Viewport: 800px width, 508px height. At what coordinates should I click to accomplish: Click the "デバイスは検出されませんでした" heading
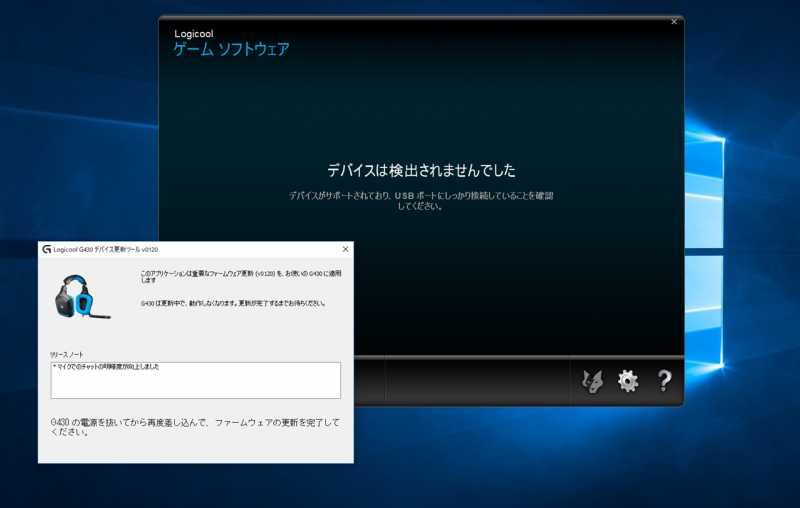click(421, 170)
